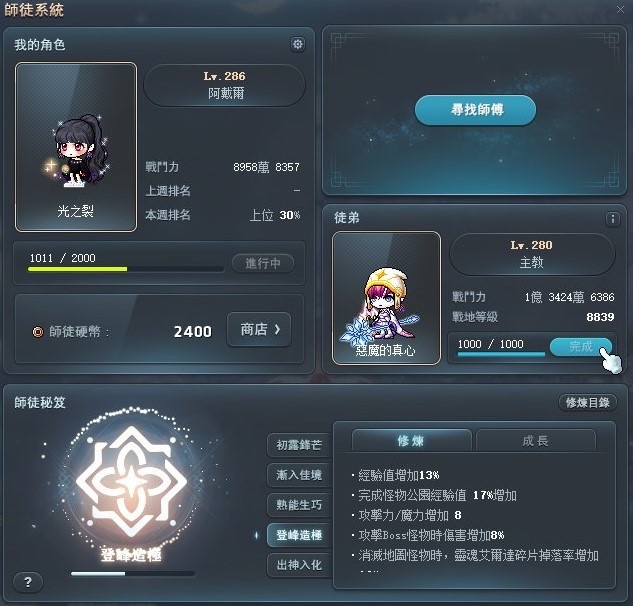
Task: Click the 師徒硬幣 coin icon
Action: (x=38, y=332)
